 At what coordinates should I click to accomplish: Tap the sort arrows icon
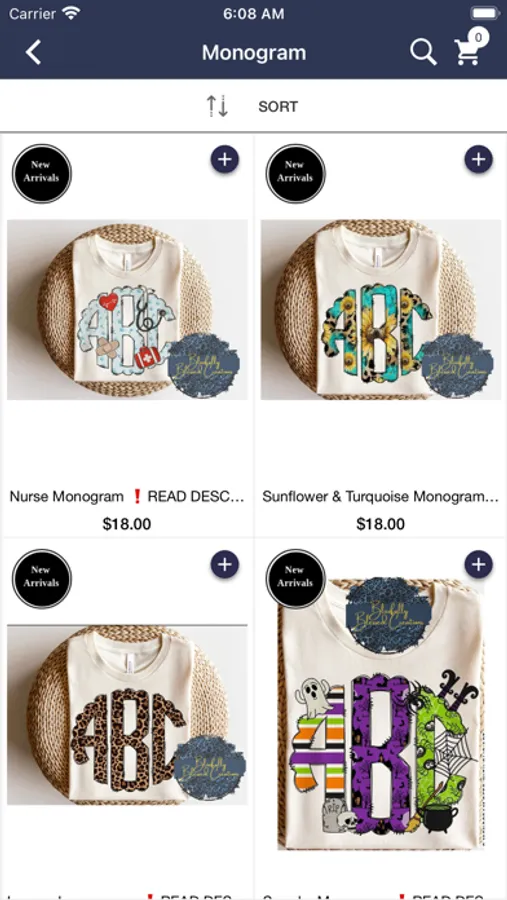(x=218, y=107)
